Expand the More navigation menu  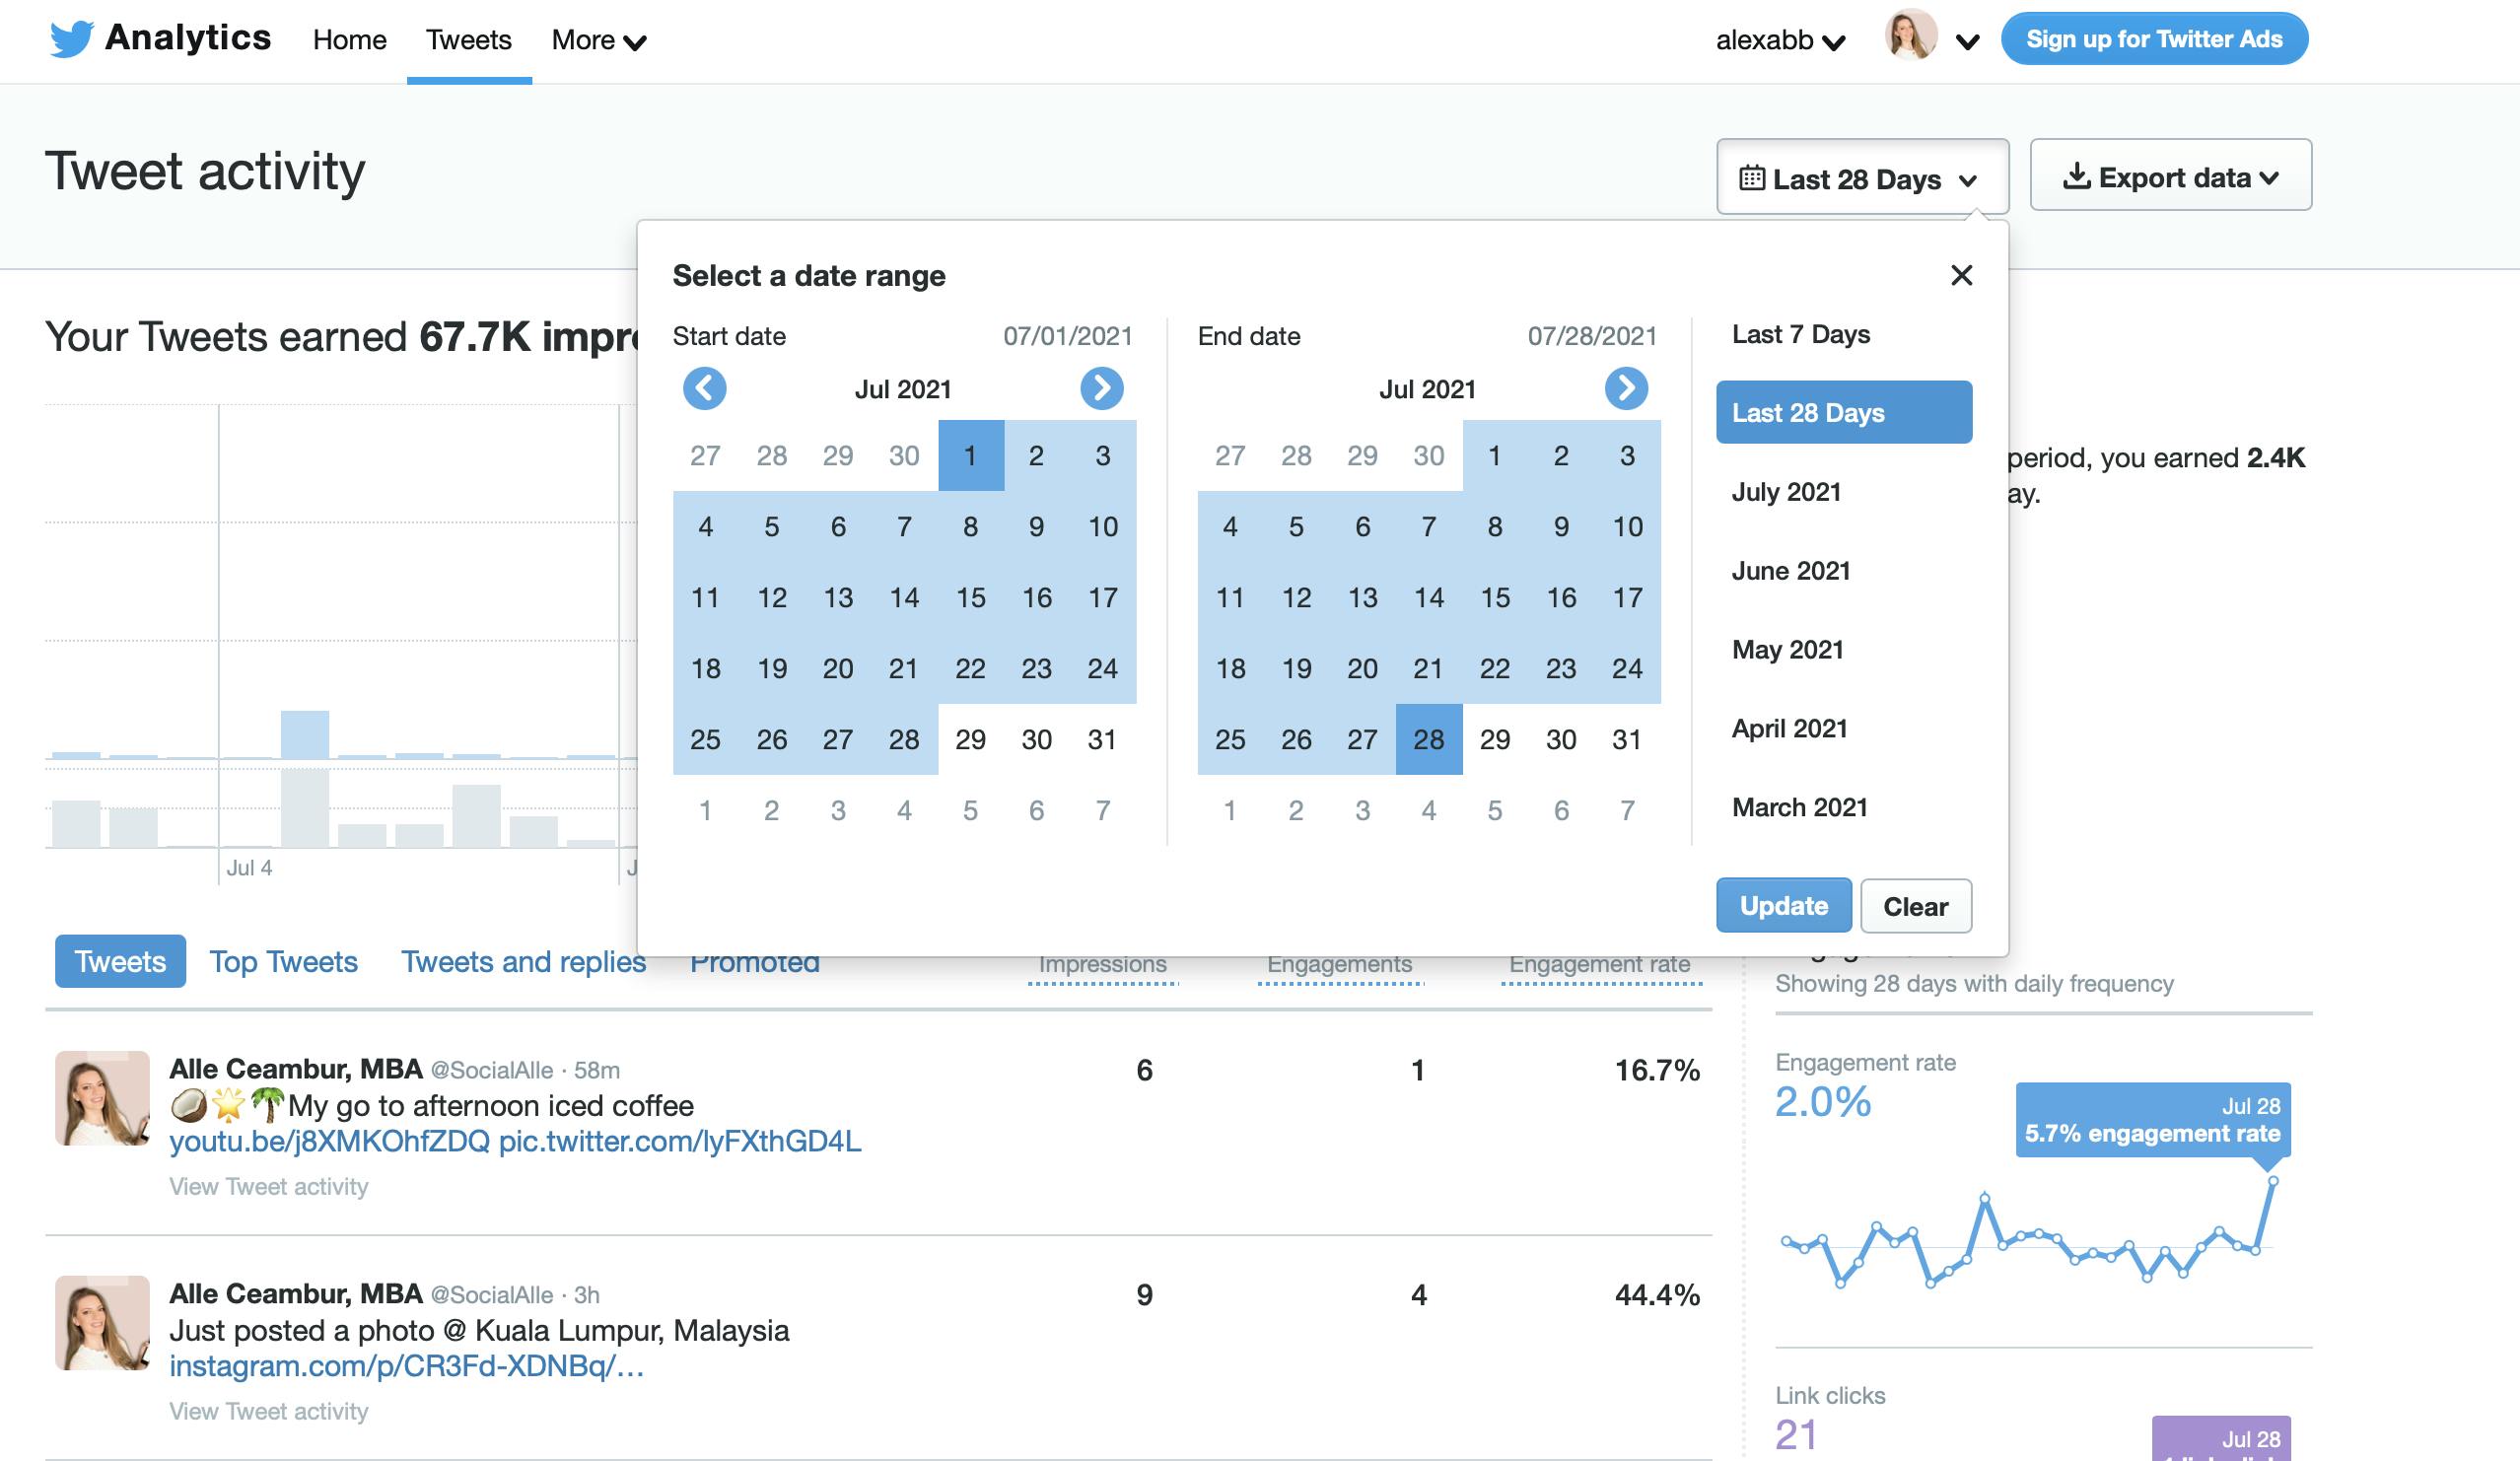[597, 40]
